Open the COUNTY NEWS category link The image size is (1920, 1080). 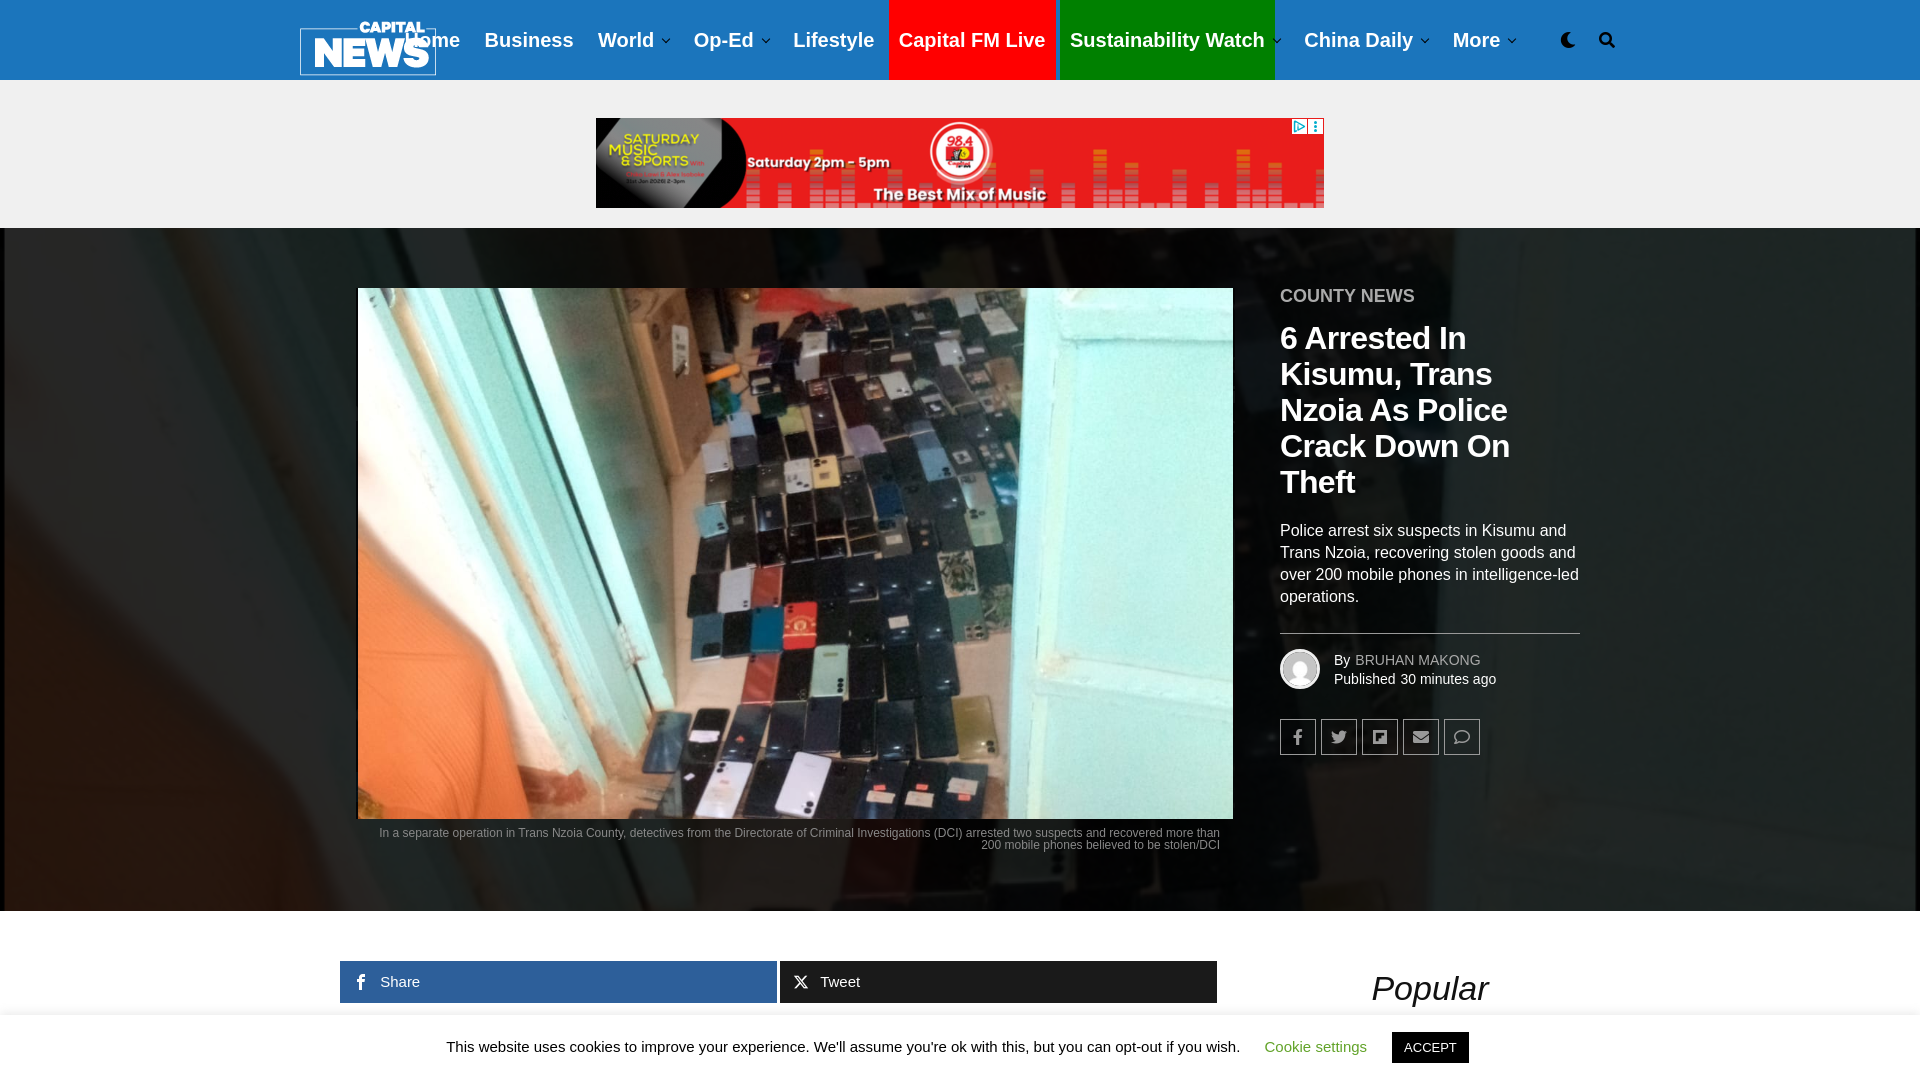1347,296
